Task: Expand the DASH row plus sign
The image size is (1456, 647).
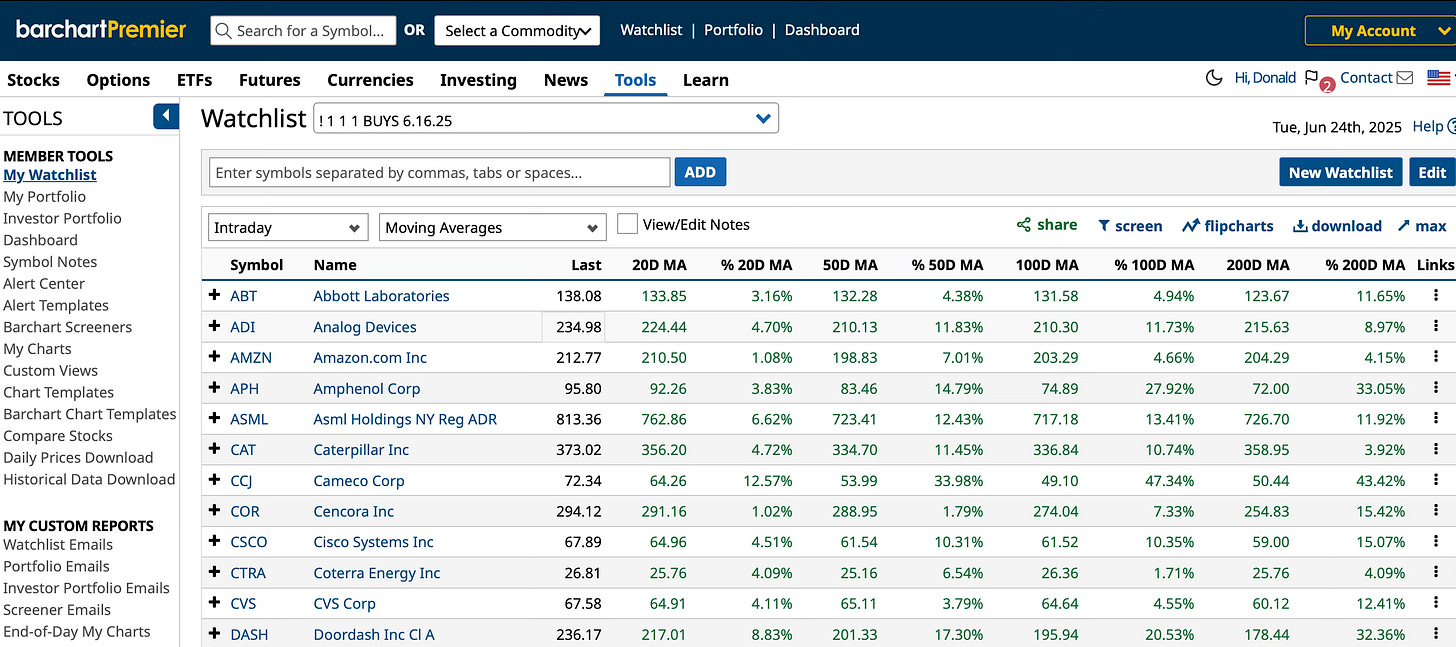Action: (213, 633)
